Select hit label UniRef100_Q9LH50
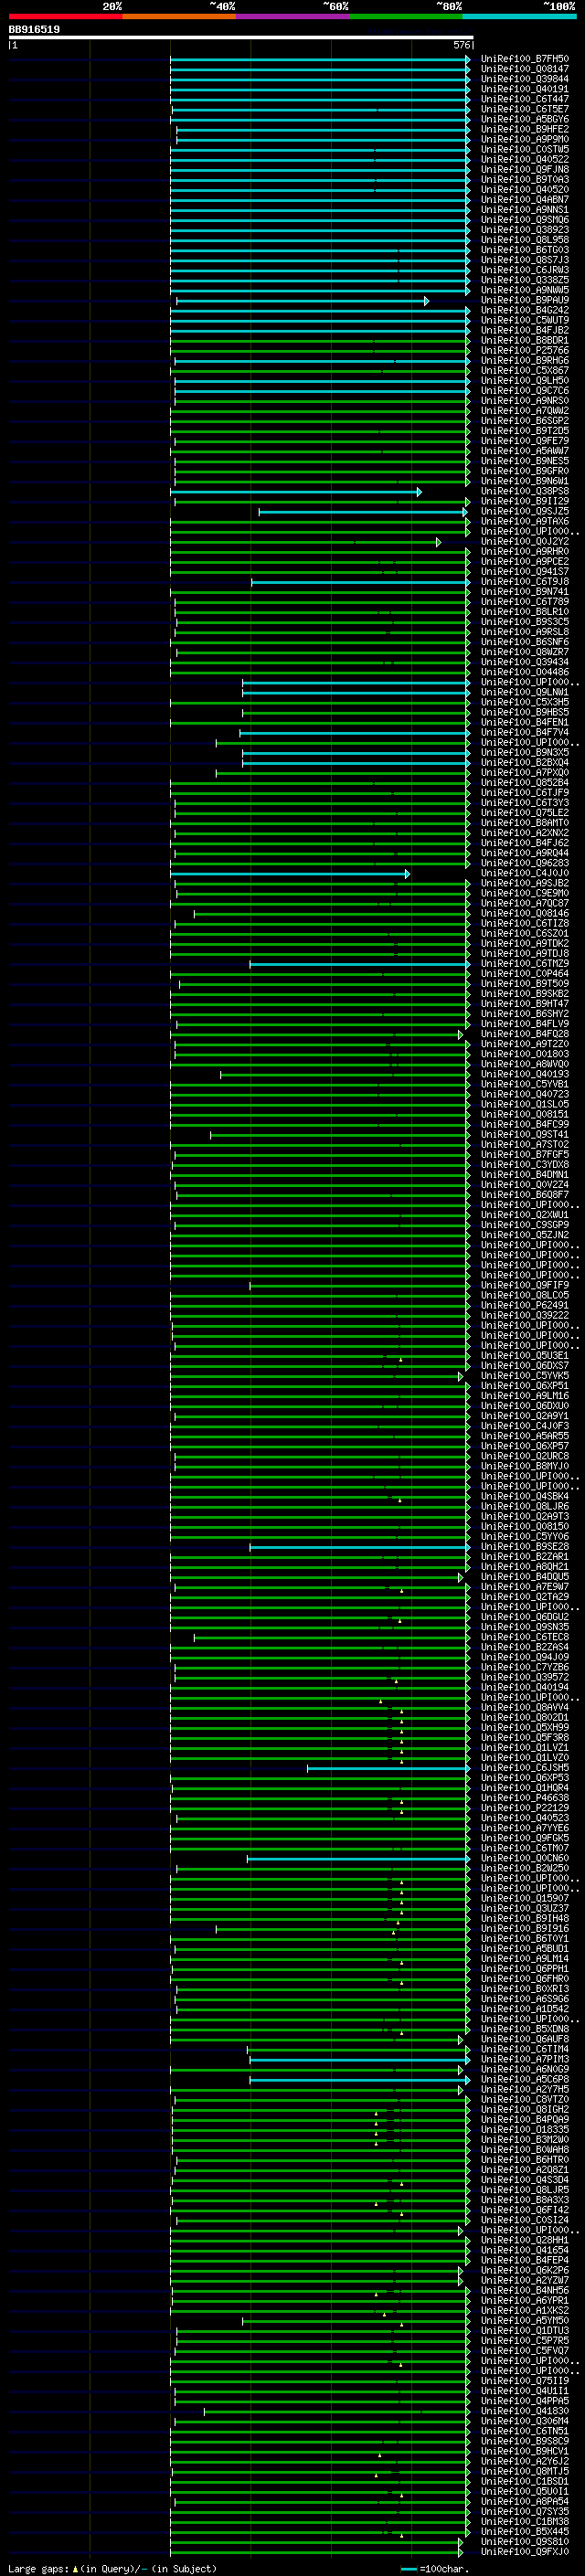The height and width of the screenshot is (2576, 585). pos(525,380)
